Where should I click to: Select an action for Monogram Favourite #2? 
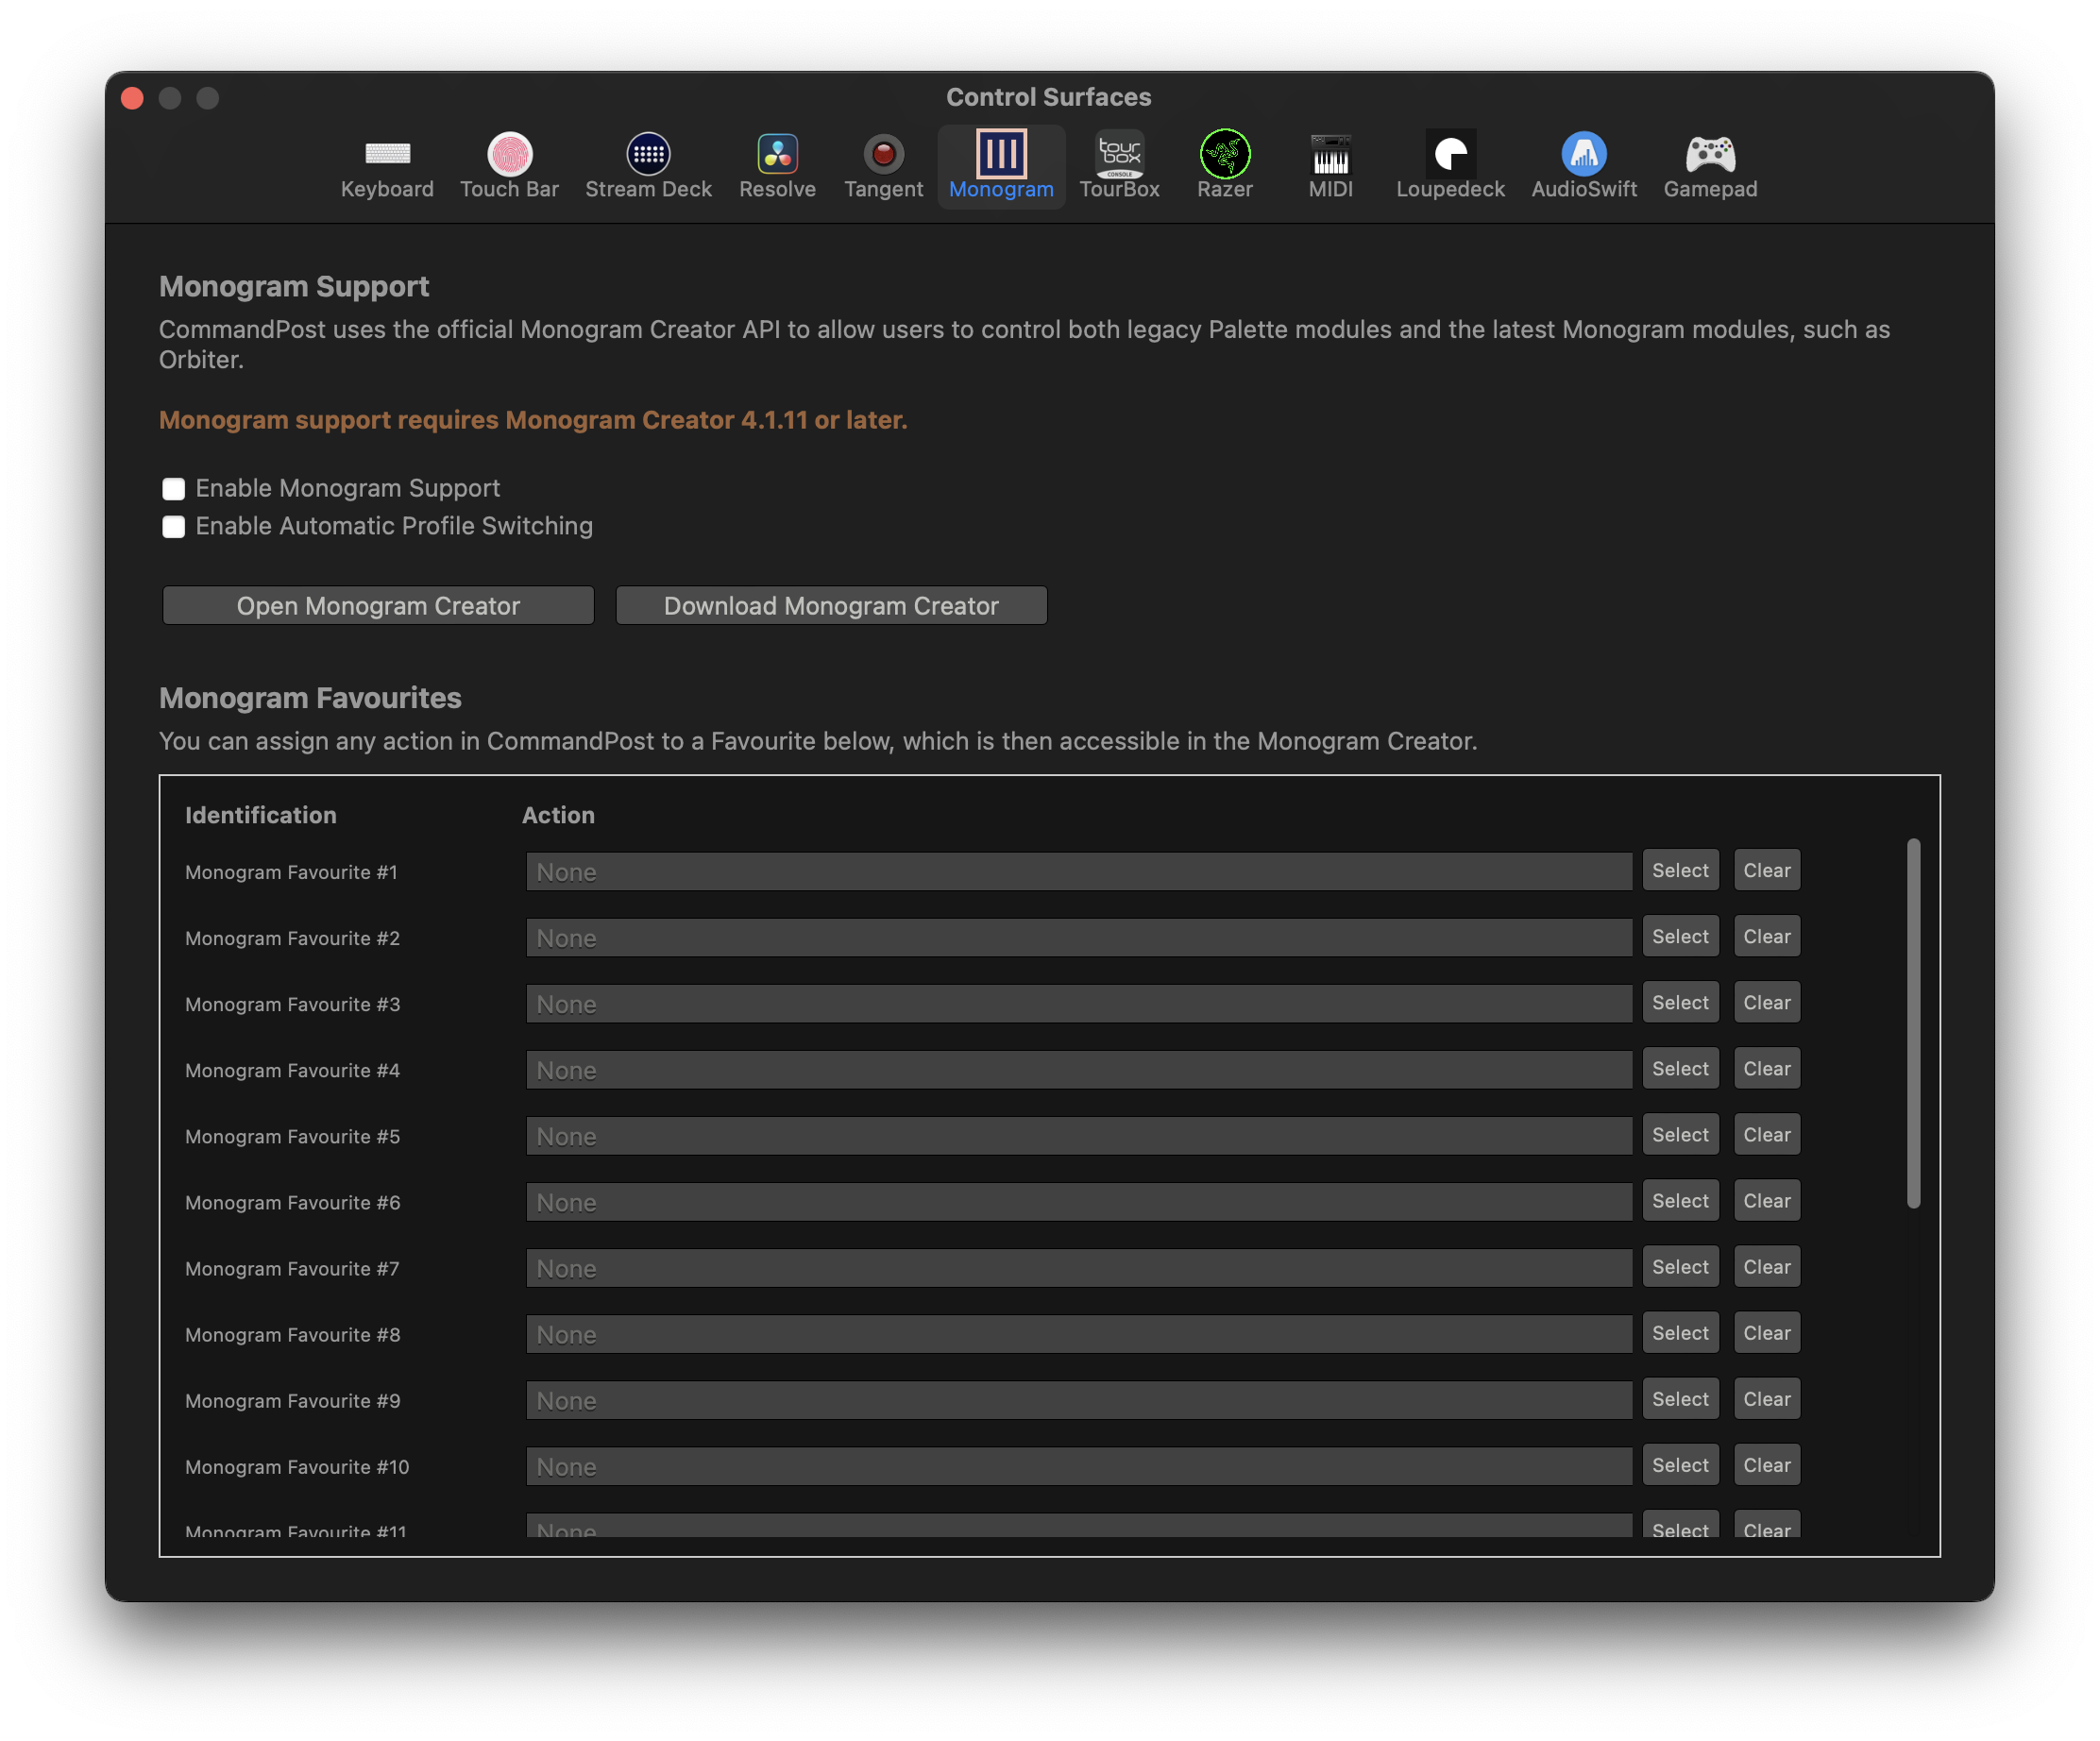[x=1680, y=936]
